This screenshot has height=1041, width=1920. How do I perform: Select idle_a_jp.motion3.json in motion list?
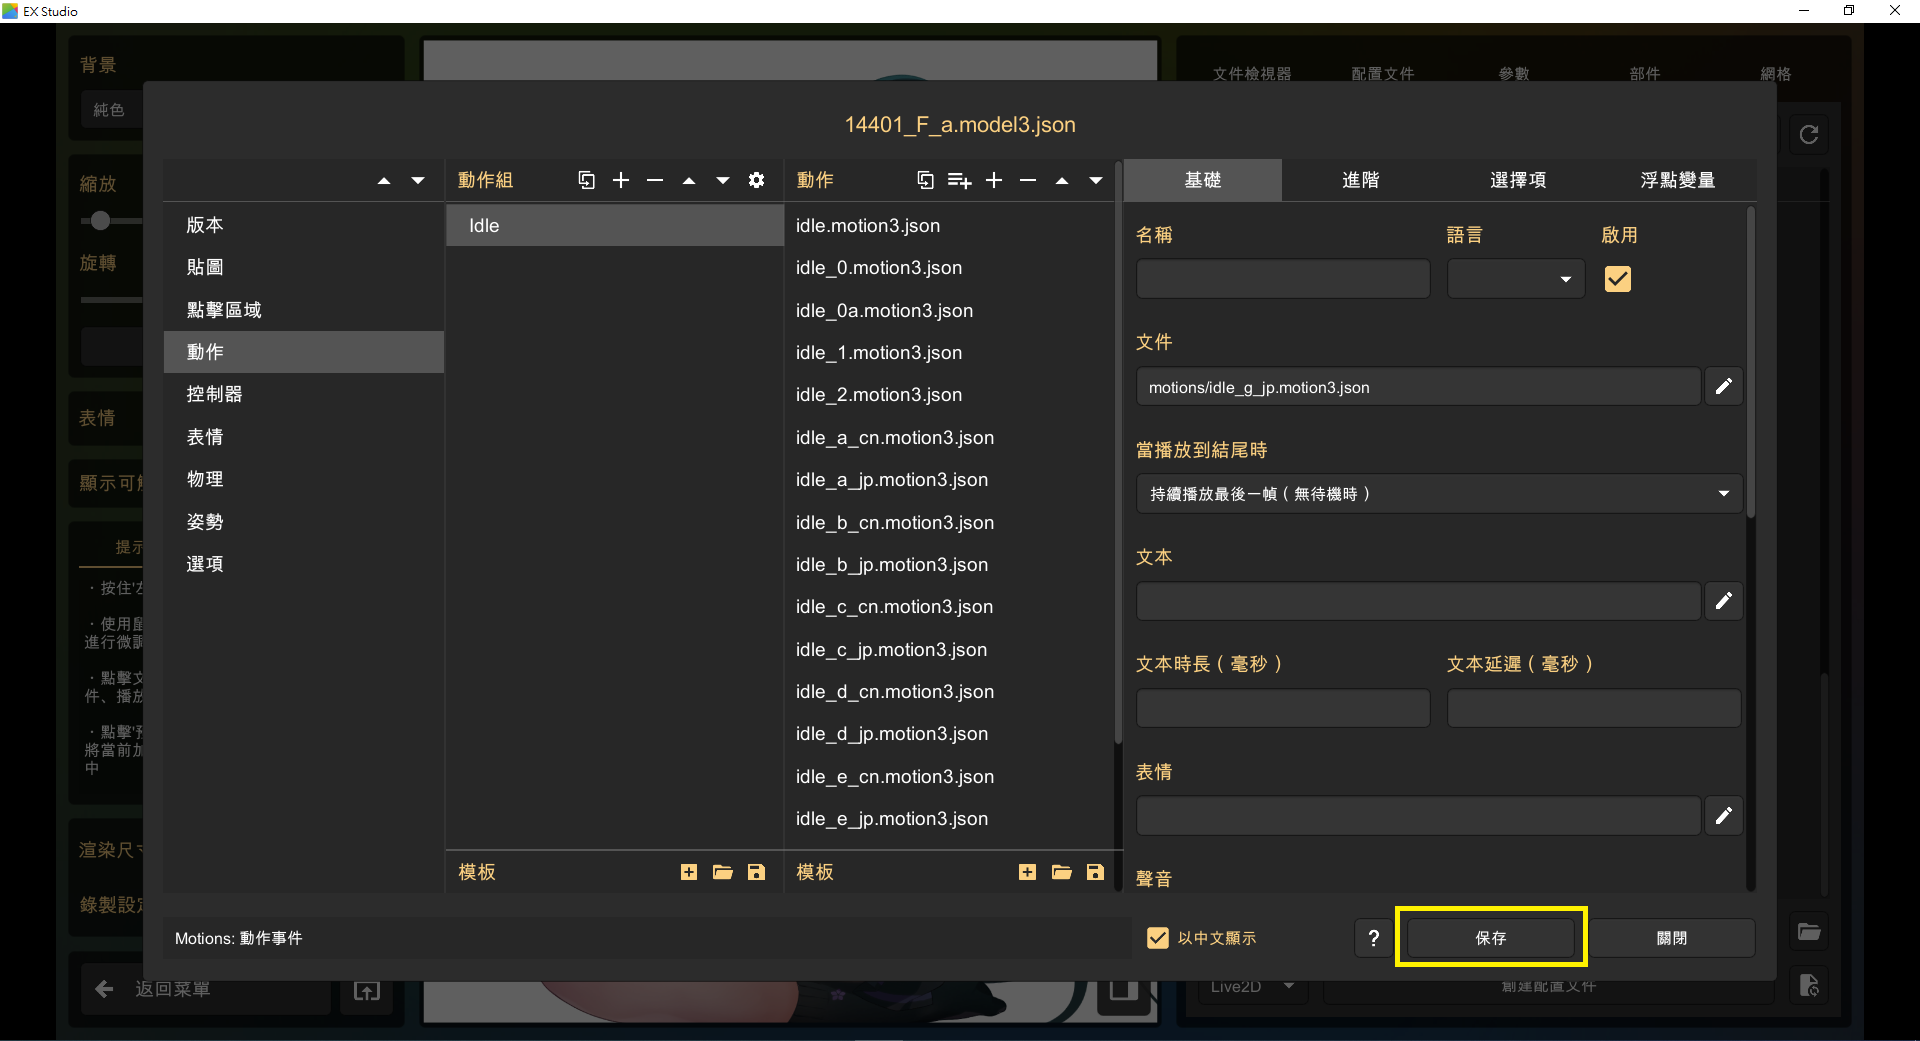[x=891, y=480]
